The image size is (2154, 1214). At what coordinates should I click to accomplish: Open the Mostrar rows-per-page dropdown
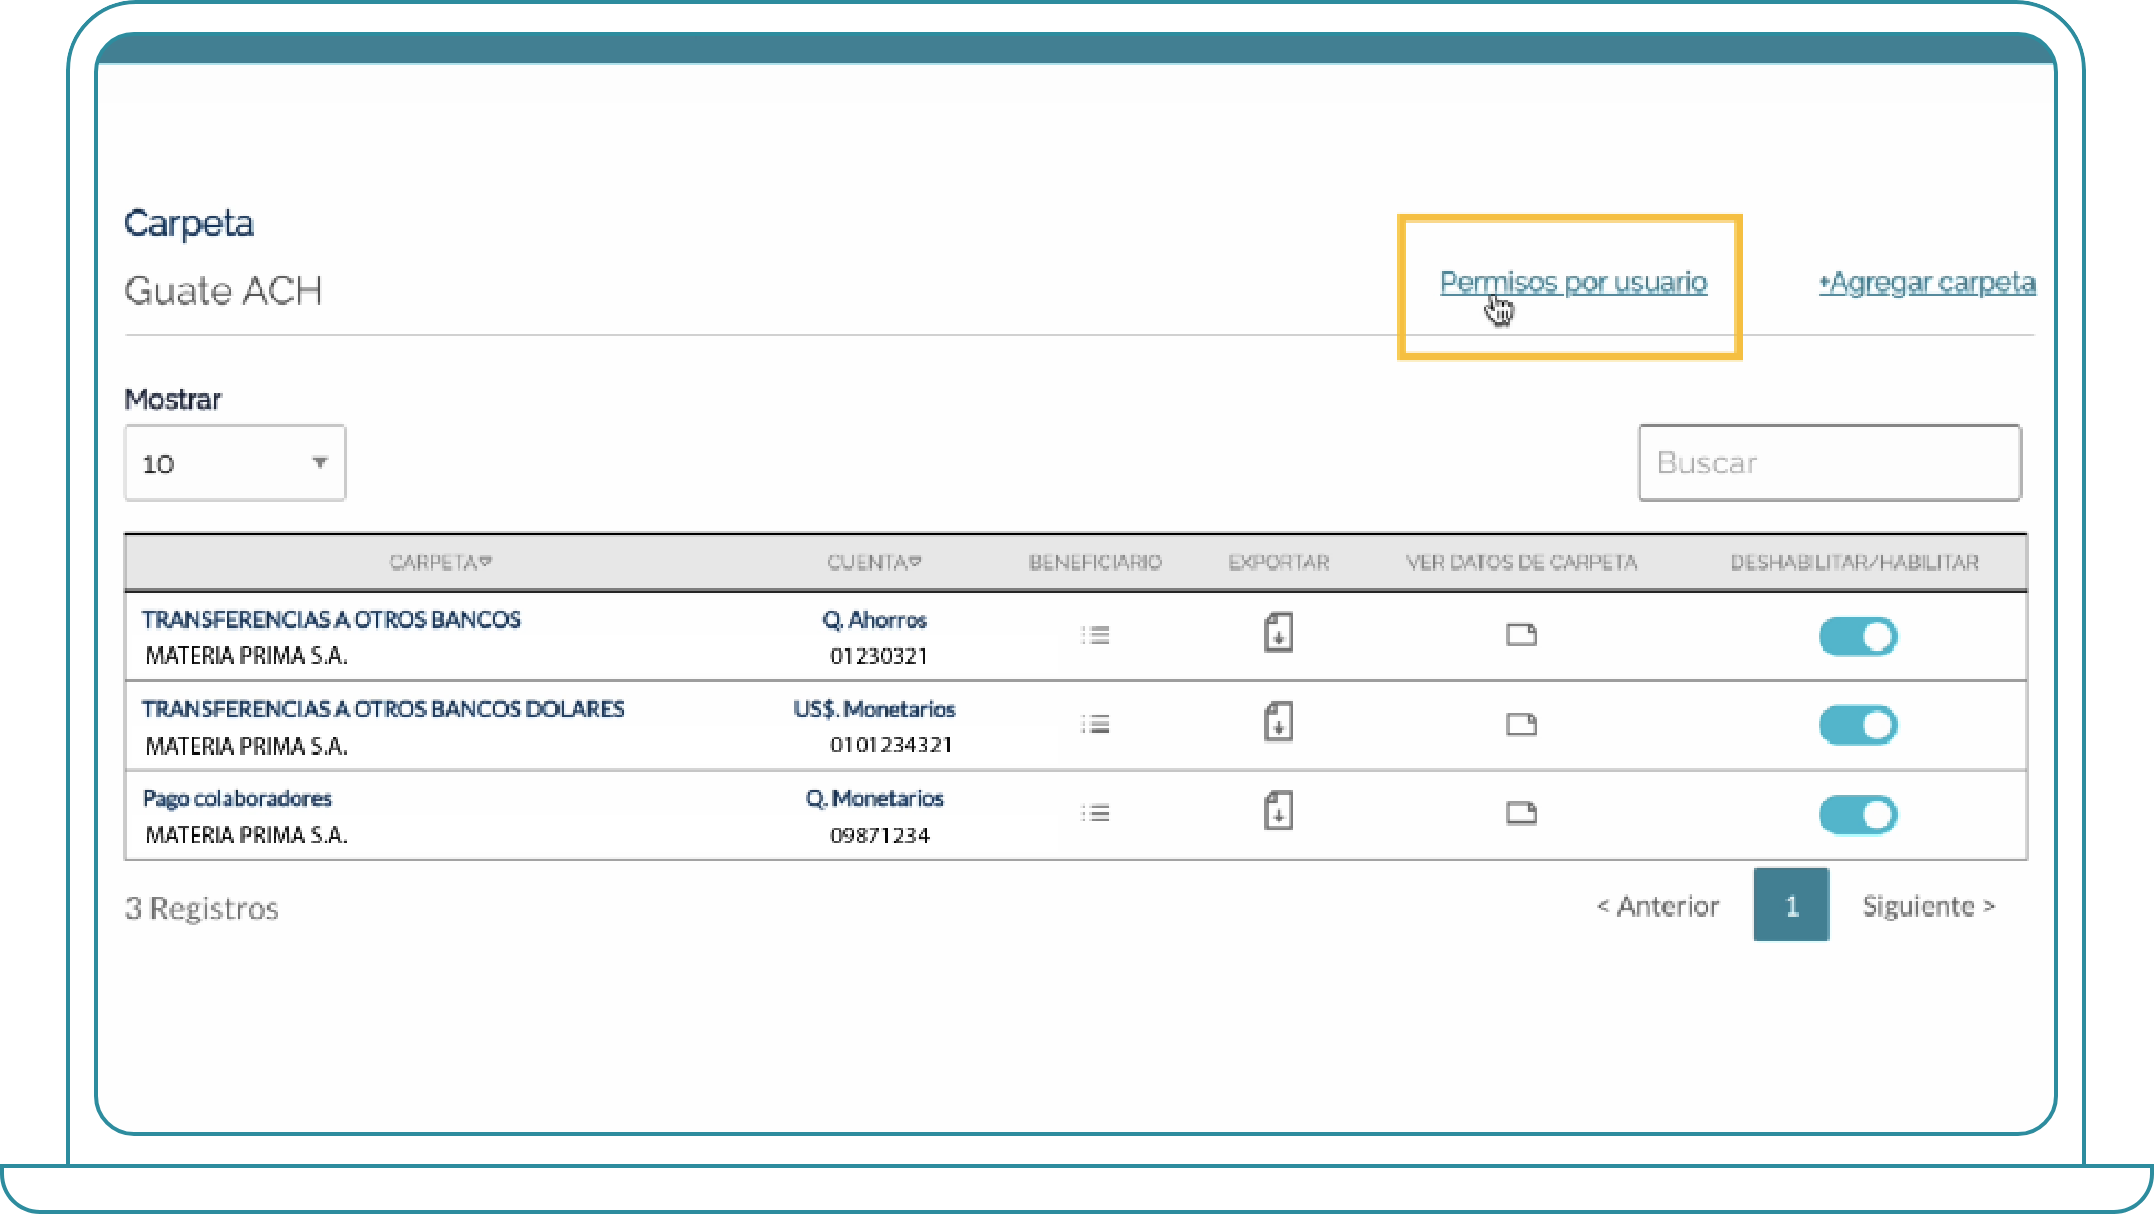tap(235, 463)
